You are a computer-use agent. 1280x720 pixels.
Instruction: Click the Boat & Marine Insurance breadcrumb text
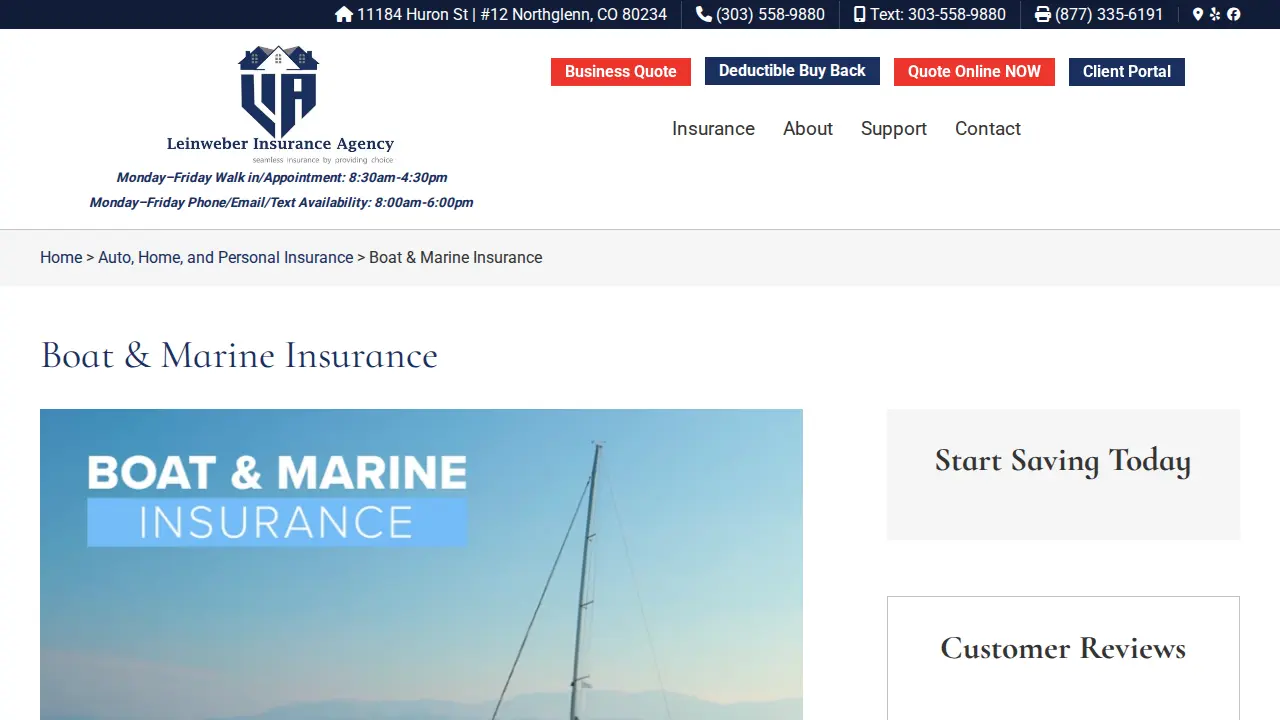pos(456,257)
